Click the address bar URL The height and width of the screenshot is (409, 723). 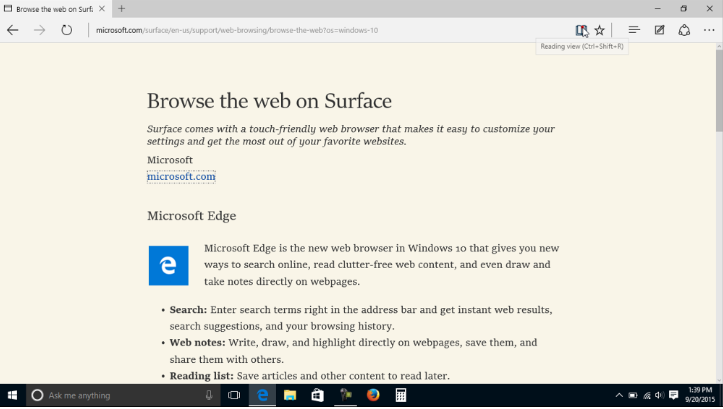pyautogui.click(x=237, y=30)
